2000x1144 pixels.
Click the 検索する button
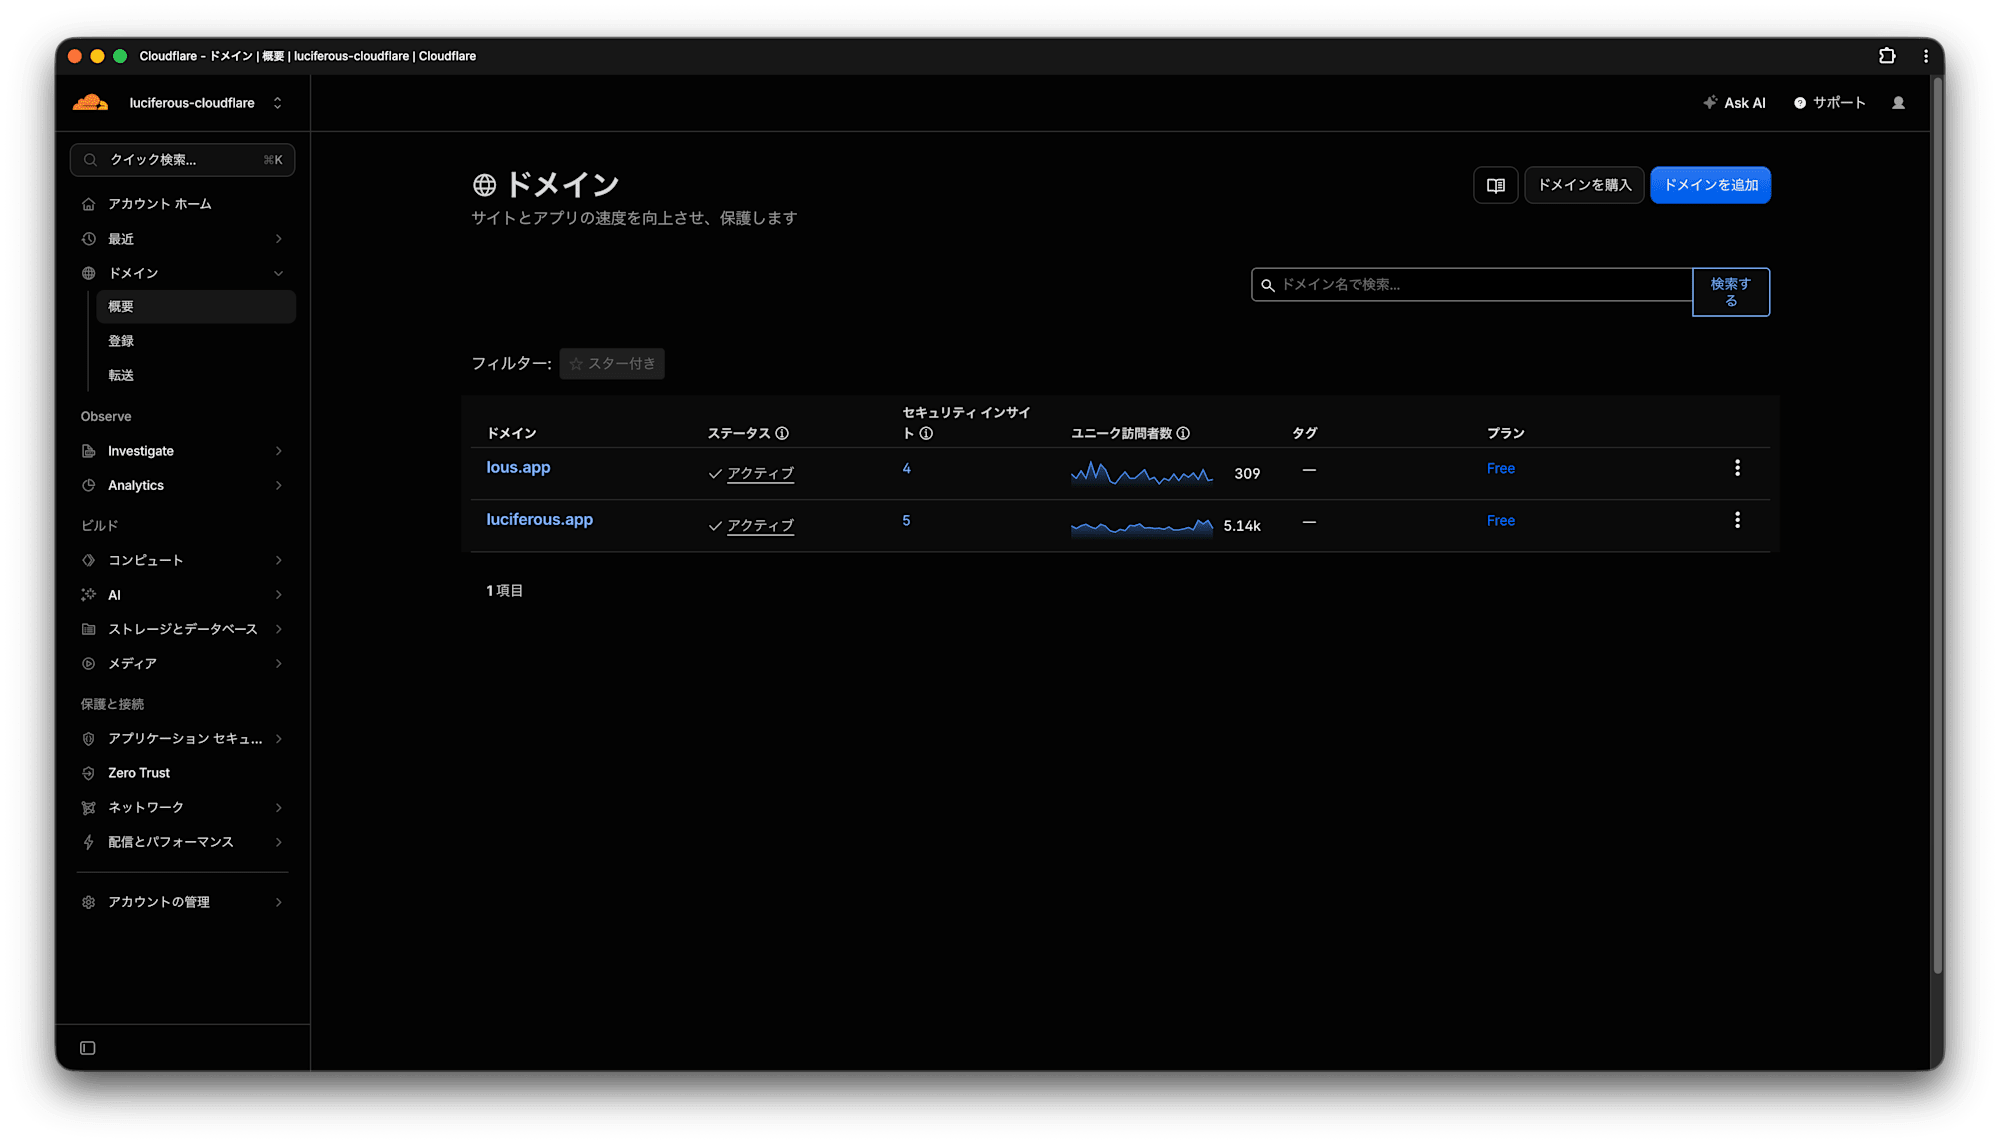pyautogui.click(x=1731, y=292)
